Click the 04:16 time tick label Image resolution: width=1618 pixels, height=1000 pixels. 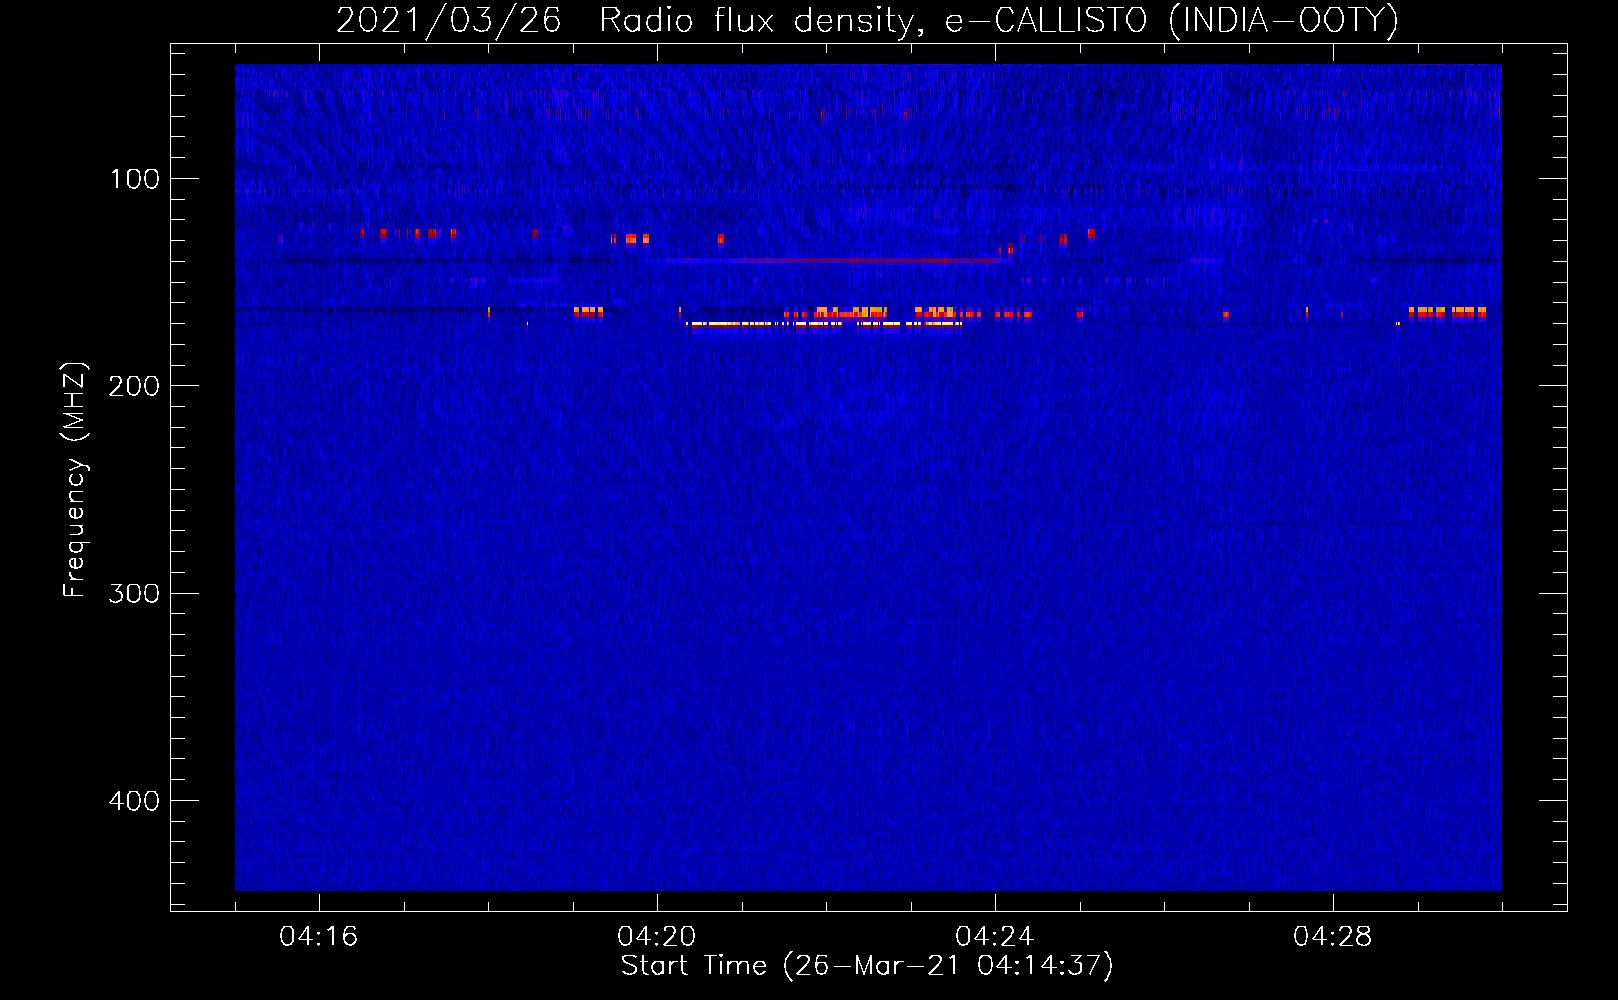(x=319, y=936)
